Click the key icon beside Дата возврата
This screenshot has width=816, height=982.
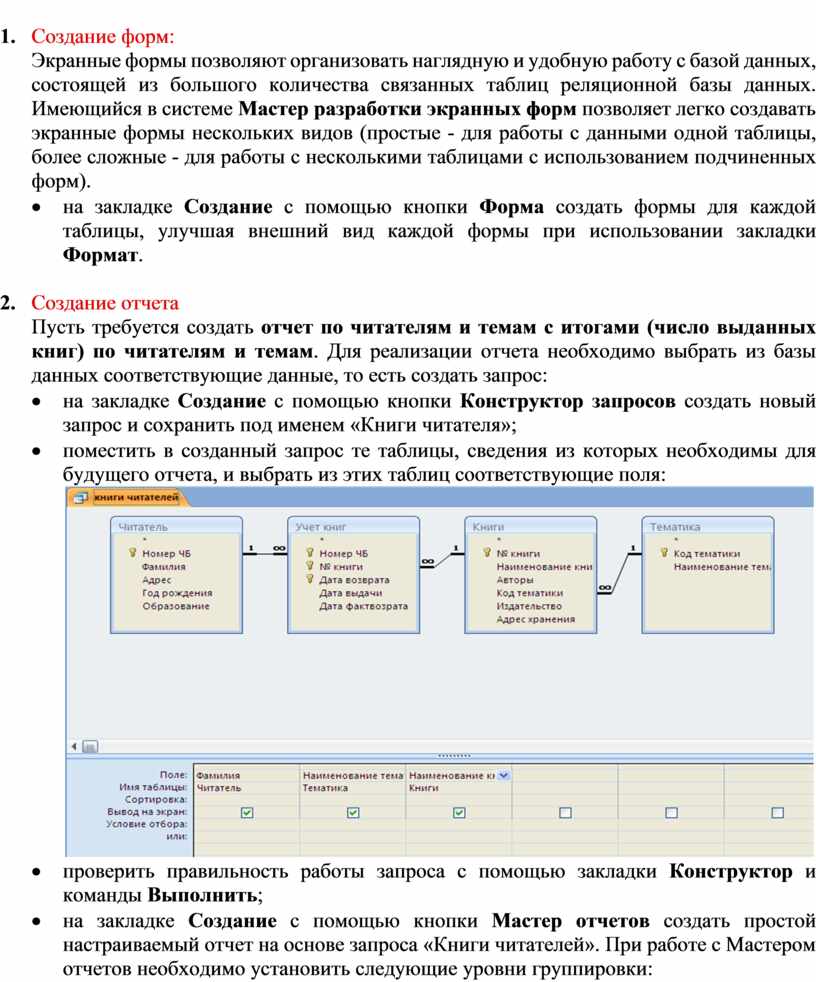click(x=309, y=579)
